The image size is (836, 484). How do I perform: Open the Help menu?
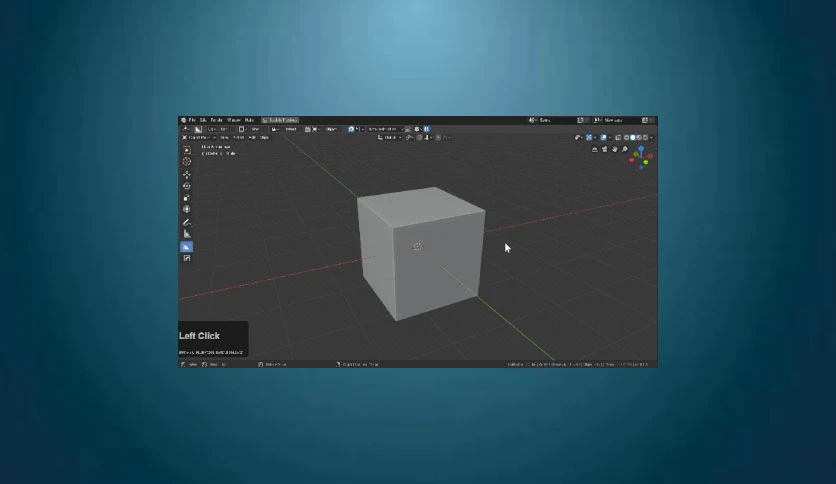coord(249,120)
